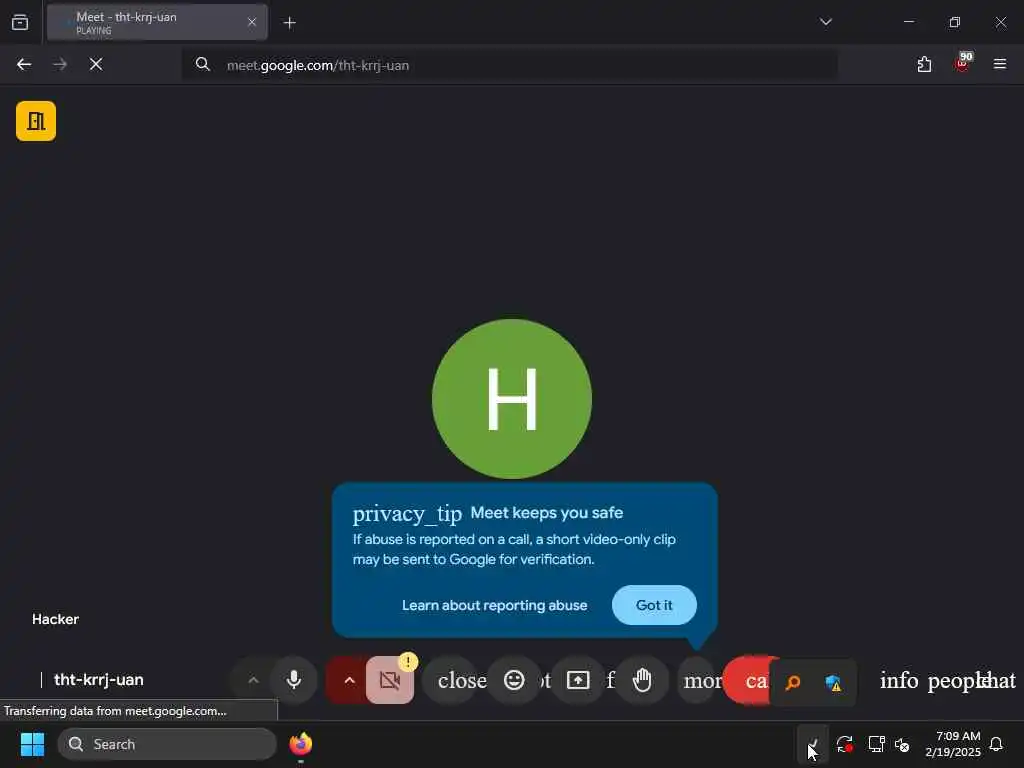The height and width of the screenshot is (768, 1024).
Task: Click the address bar URL field
Action: pos(509,65)
